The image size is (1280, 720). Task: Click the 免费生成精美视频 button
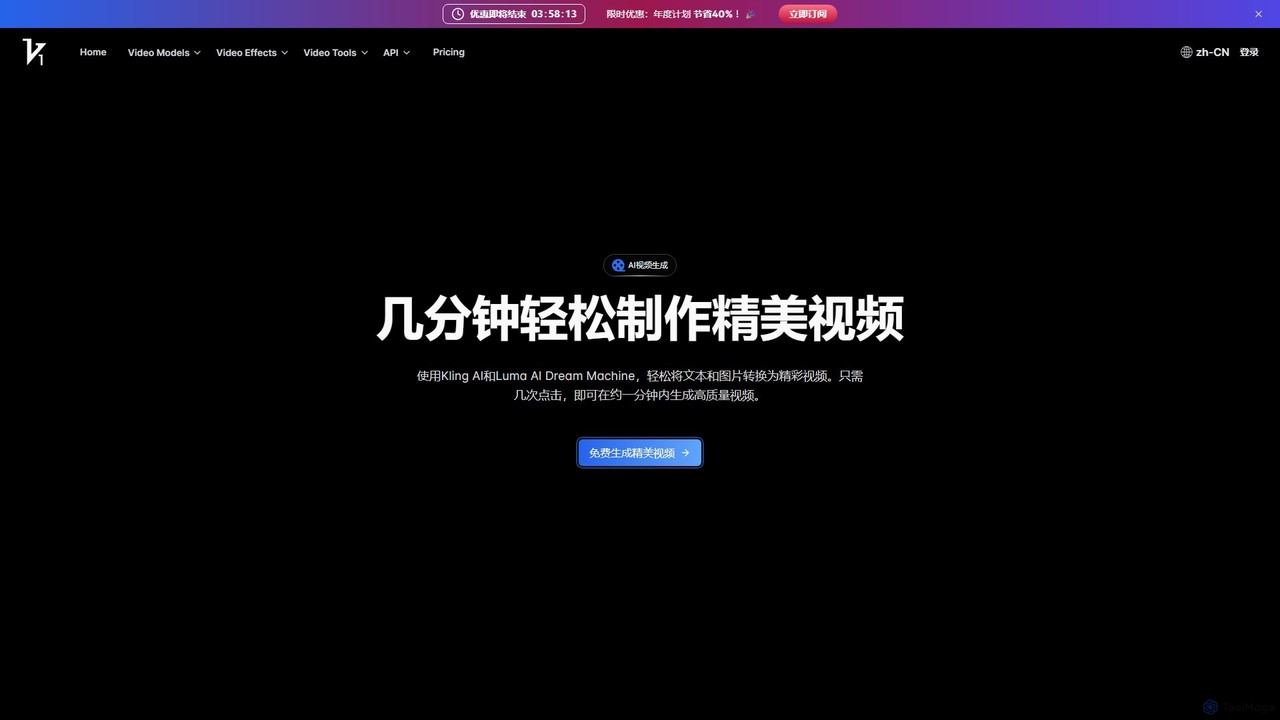[640, 453]
